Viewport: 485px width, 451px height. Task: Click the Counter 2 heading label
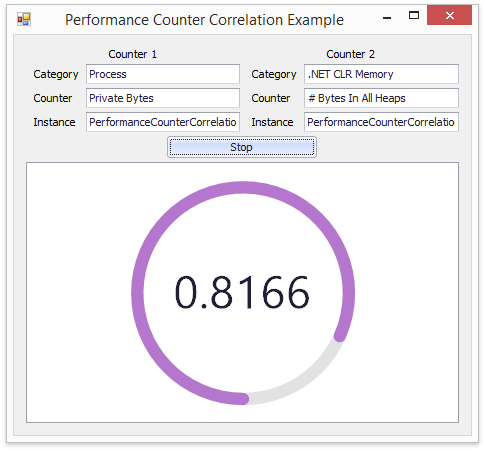(x=350, y=54)
